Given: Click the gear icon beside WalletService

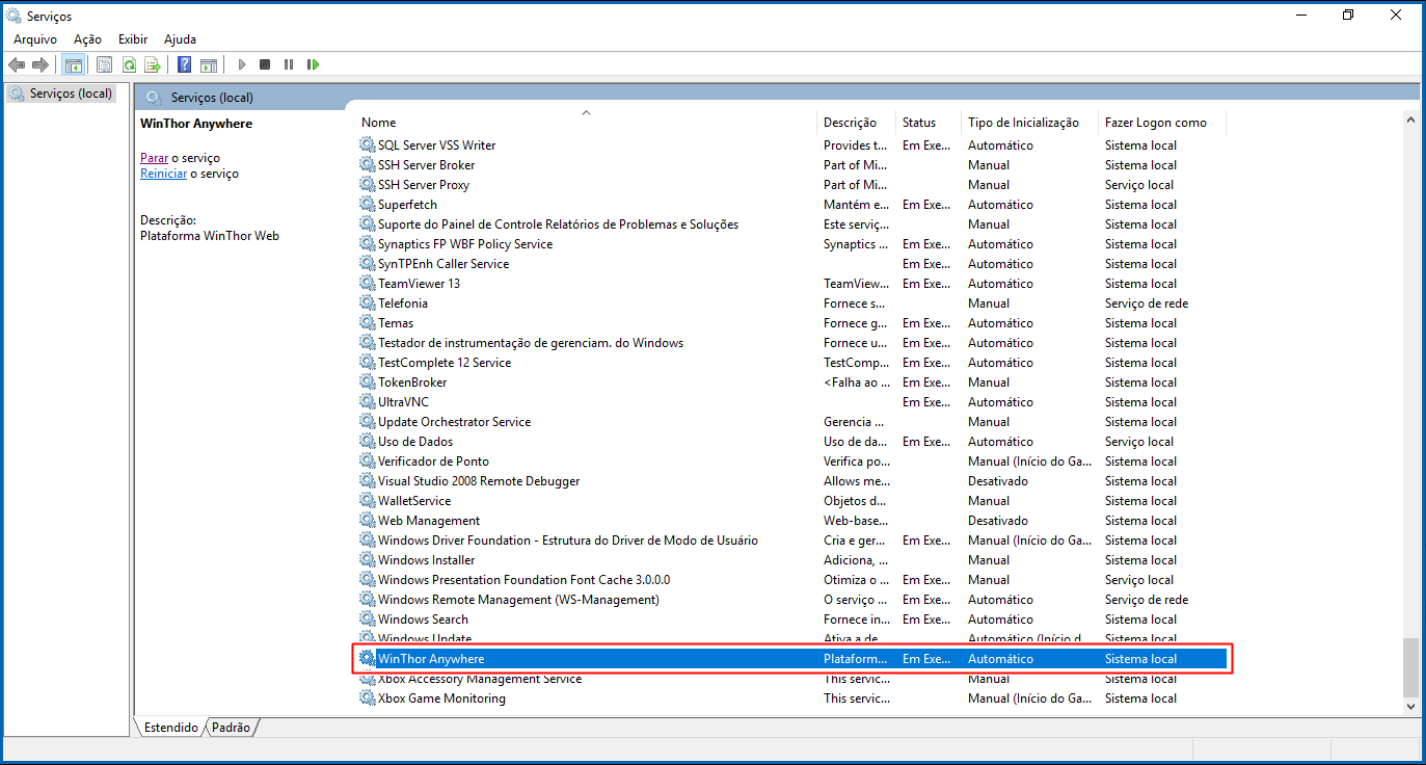Looking at the screenshot, I should coord(367,501).
